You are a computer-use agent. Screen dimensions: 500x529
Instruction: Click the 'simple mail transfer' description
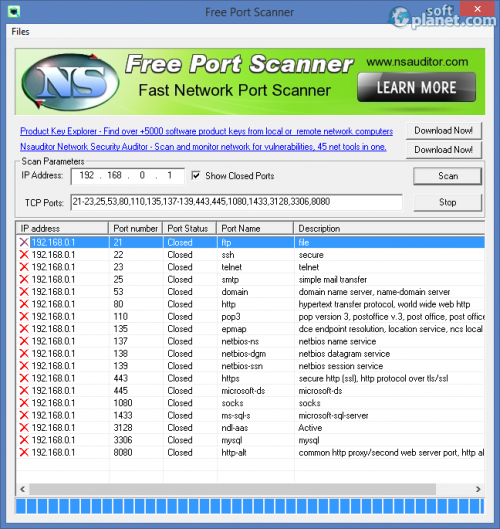[333, 279]
